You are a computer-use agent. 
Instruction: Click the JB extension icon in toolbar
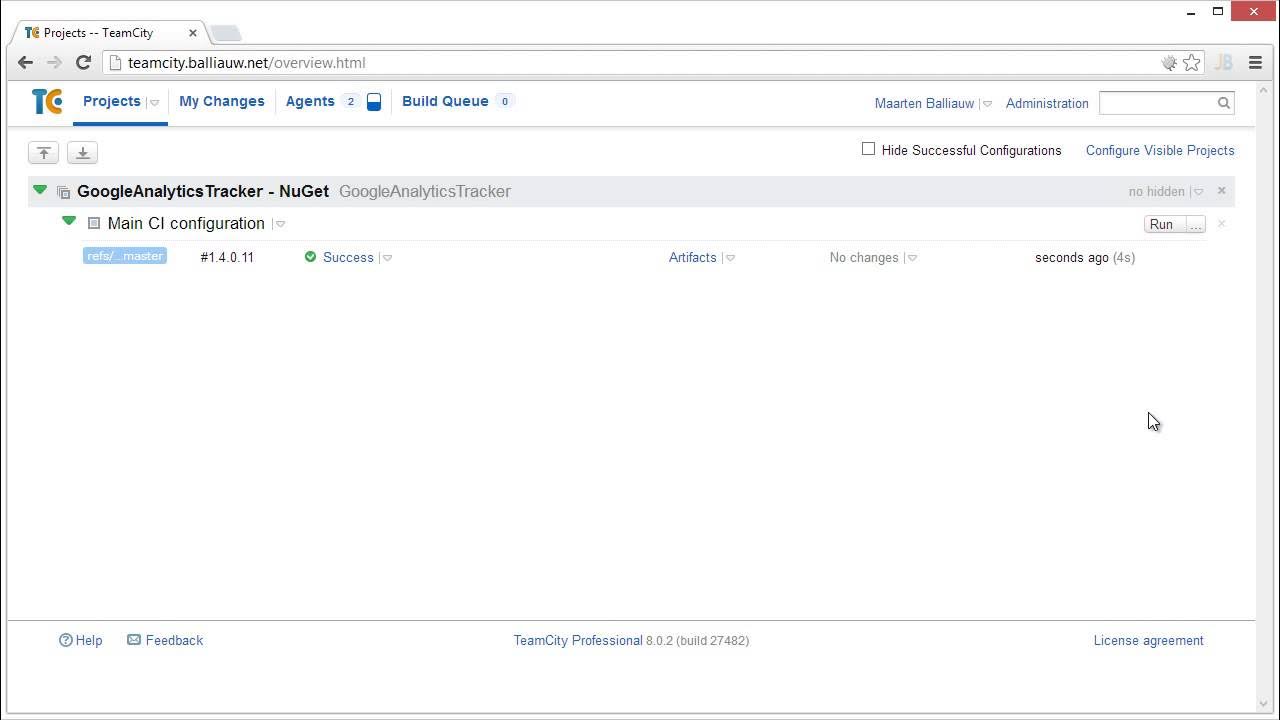pyautogui.click(x=1223, y=63)
